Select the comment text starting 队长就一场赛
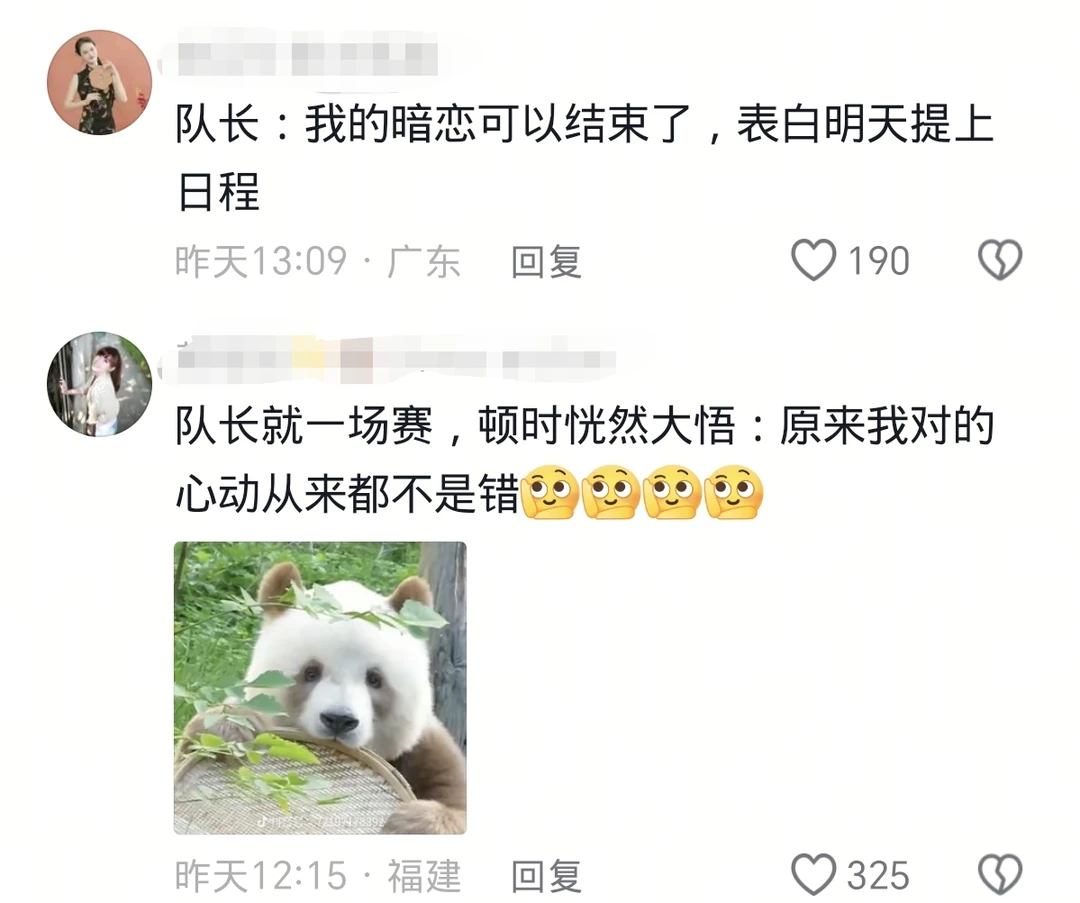The height and width of the screenshot is (903, 1080). tap(585, 459)
